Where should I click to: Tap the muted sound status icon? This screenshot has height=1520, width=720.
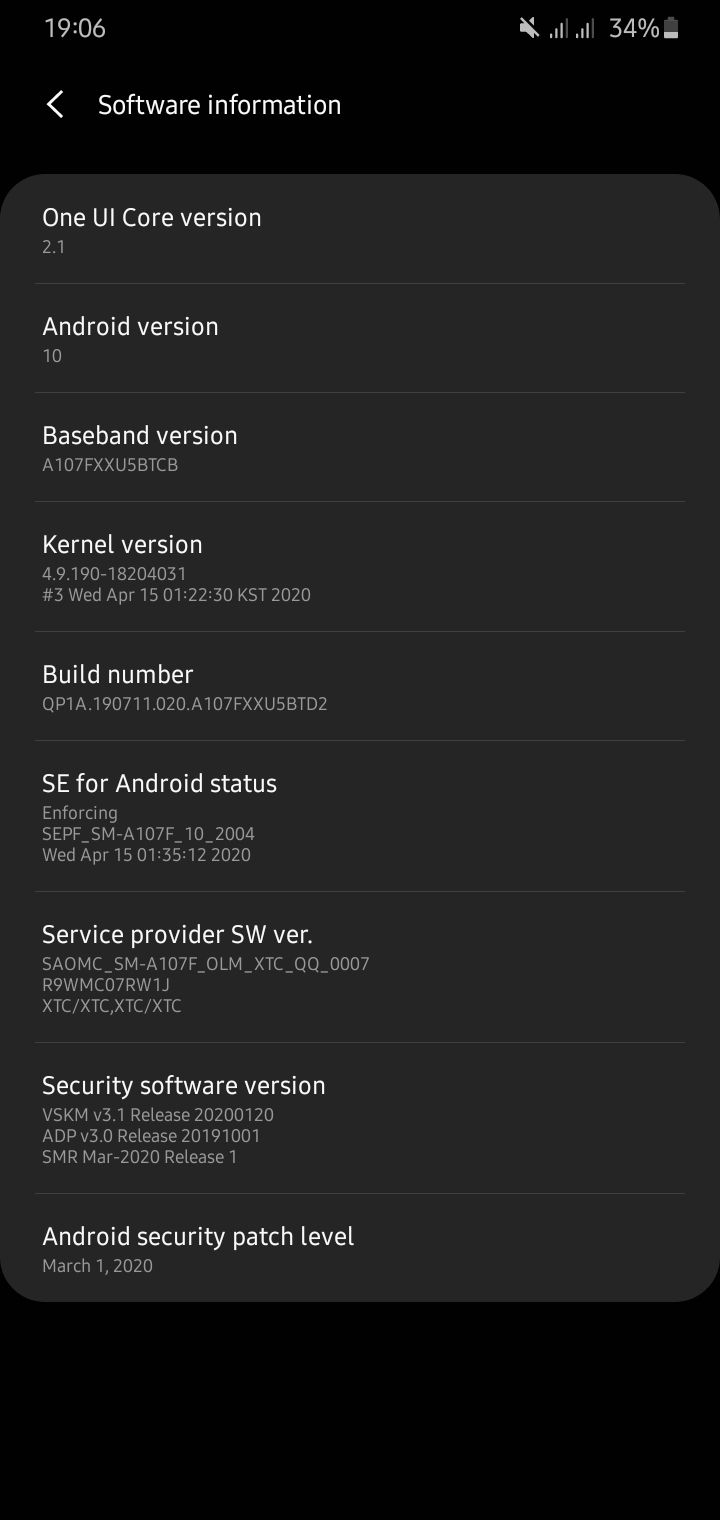tap(529, 28)
